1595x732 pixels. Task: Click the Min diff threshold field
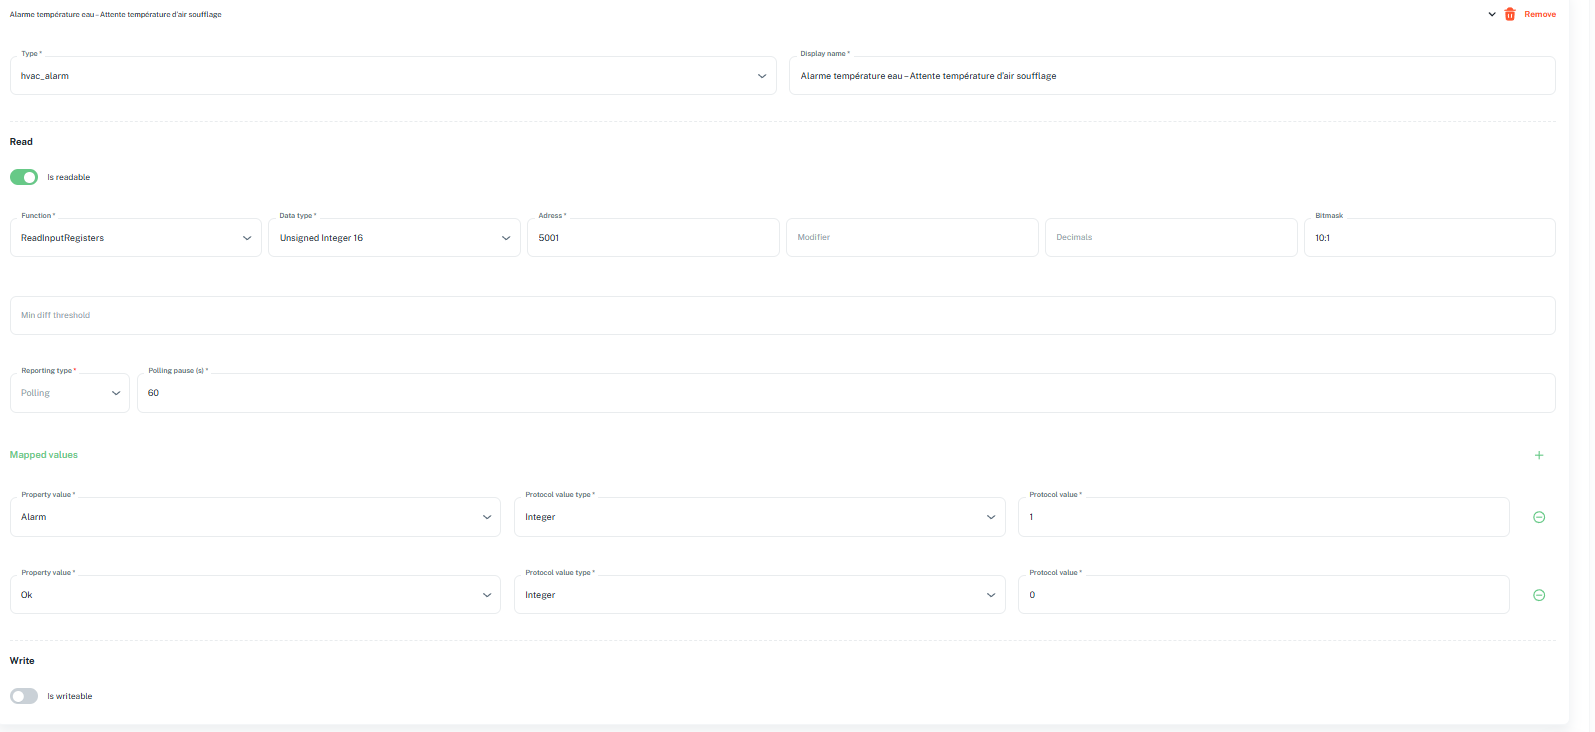coord(782,315)
